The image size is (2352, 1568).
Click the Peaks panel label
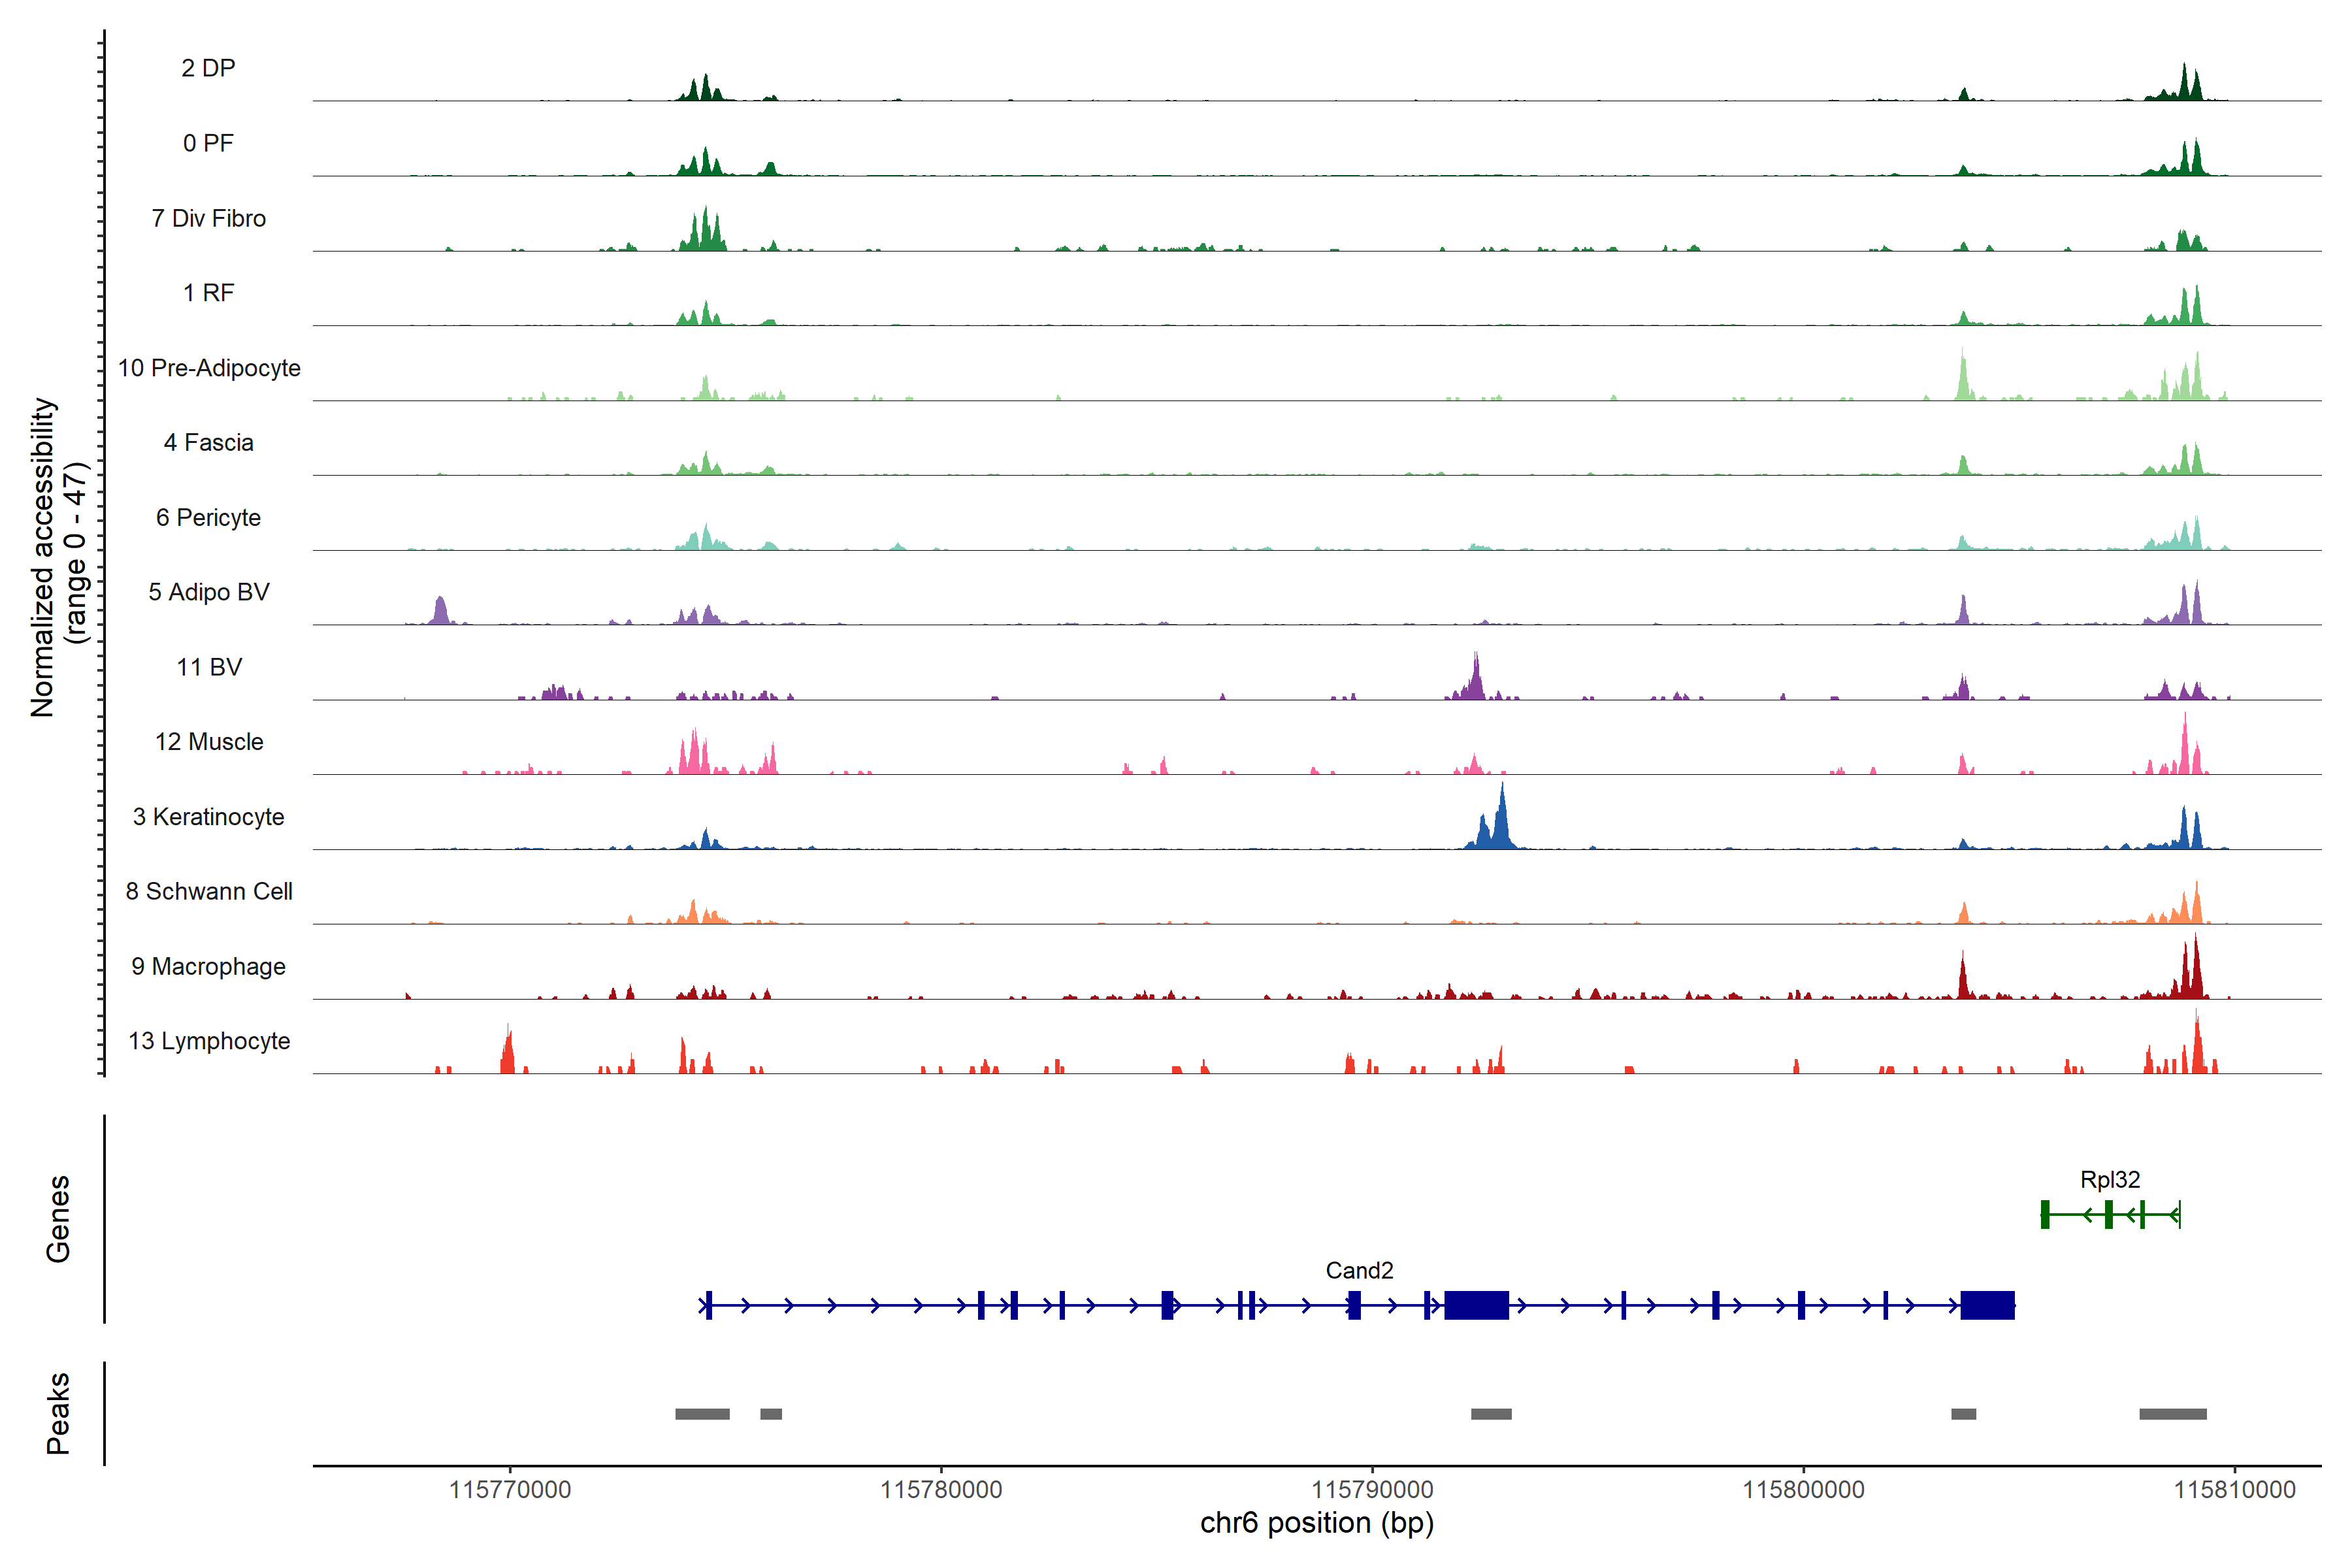(58, 1413)
